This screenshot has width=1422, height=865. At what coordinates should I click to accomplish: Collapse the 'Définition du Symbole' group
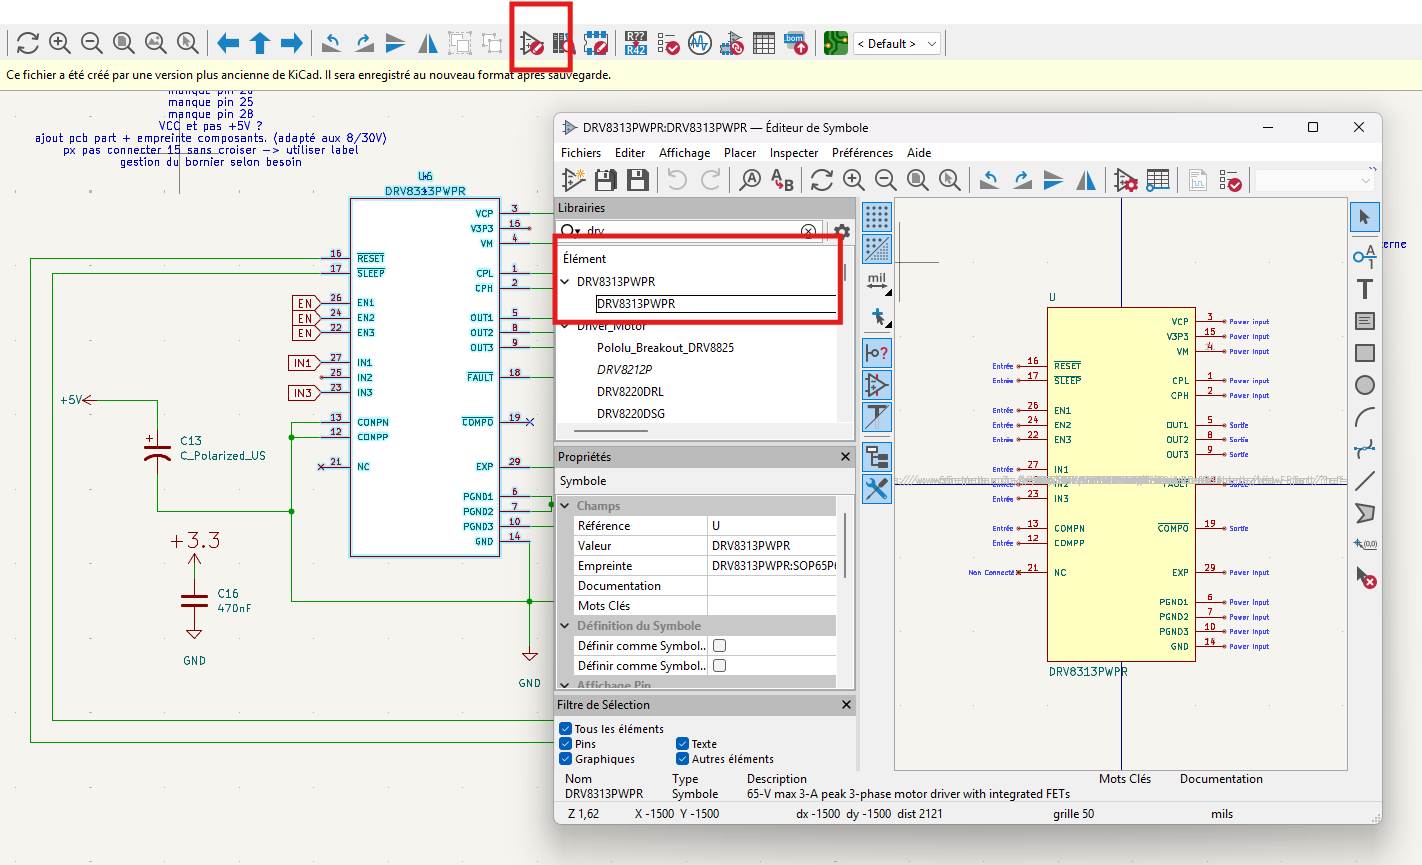[566, 626]
